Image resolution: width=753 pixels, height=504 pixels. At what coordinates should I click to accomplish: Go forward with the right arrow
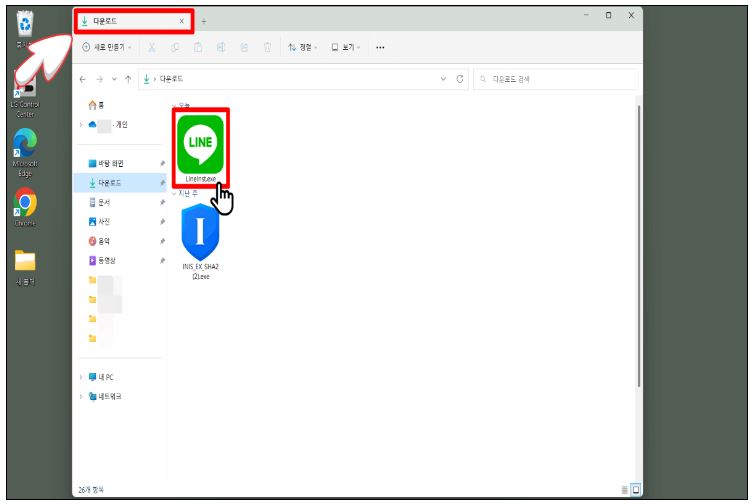99,79
